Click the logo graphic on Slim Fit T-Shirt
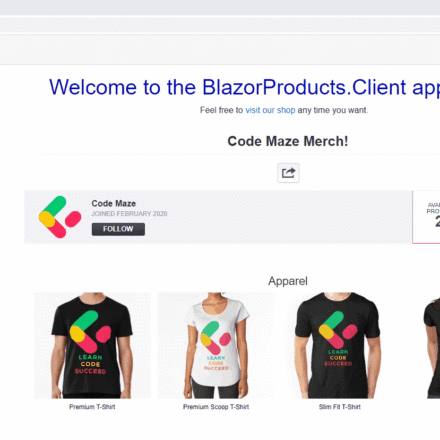Viewport: 440px width, 440px height. click(338, 330)
